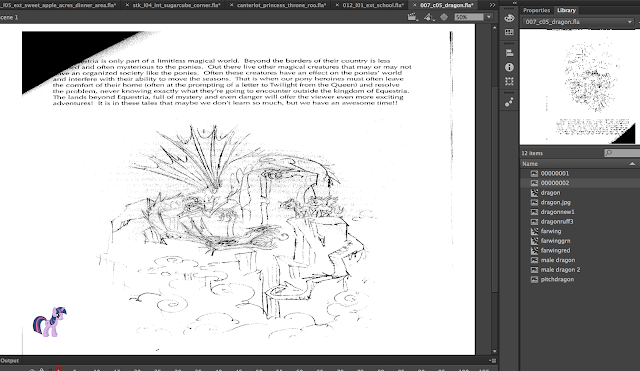Close the canterlot_princess_throne_roo.fla tab
Viewport: 640px width, 371px height.
[x=232, y=5]
